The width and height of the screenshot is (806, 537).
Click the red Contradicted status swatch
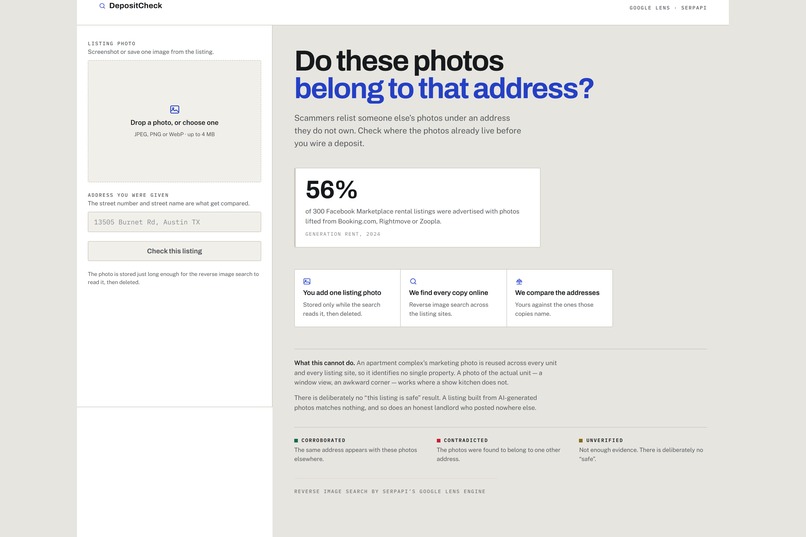[438, 440]
